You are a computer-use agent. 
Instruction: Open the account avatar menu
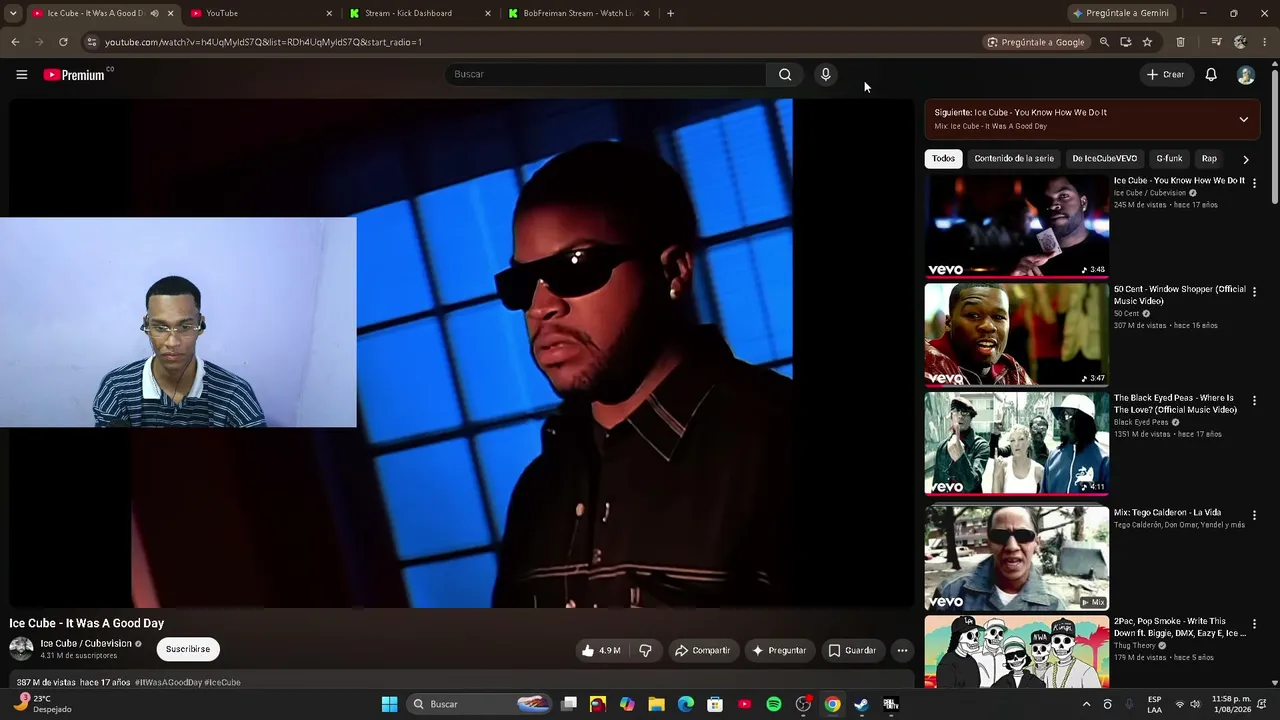click(x=1245, y=75)
